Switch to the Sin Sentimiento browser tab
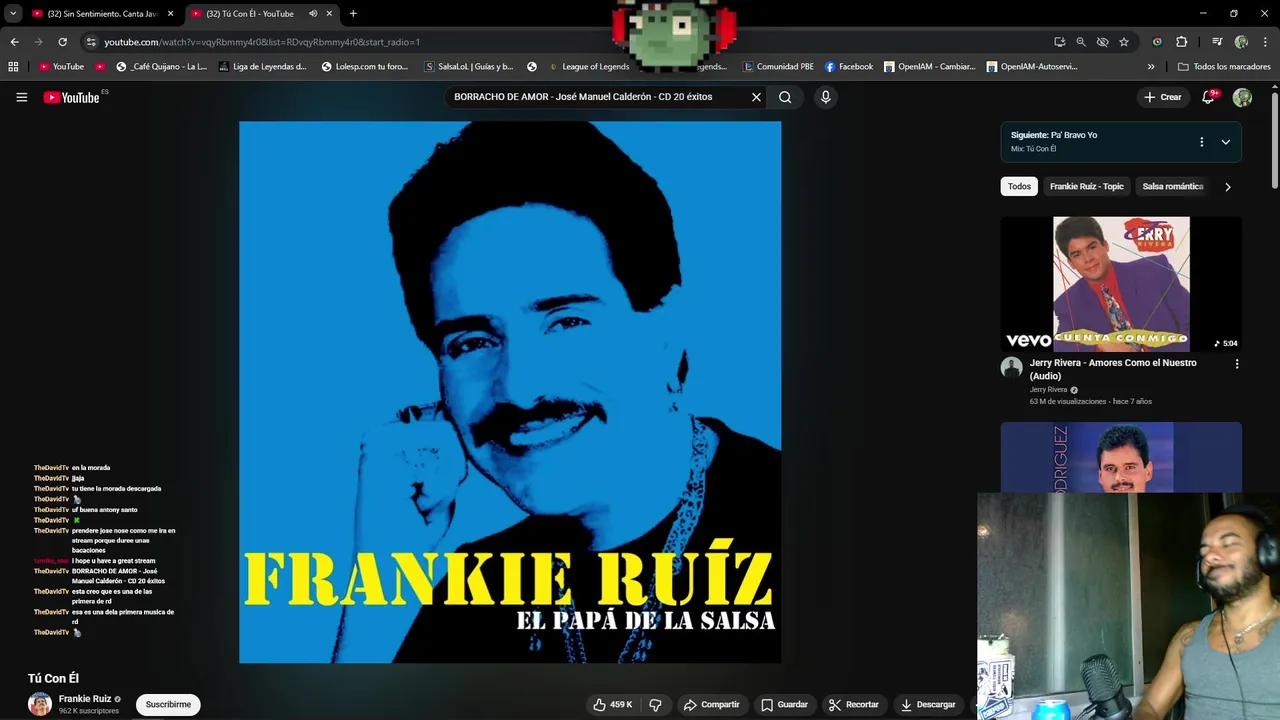 point(98,14)
